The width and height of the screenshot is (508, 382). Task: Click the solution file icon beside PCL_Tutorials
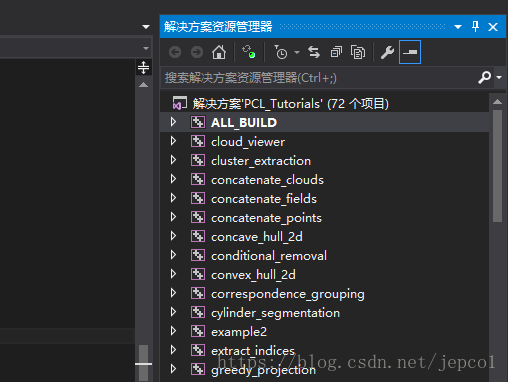tap(180, 103)
